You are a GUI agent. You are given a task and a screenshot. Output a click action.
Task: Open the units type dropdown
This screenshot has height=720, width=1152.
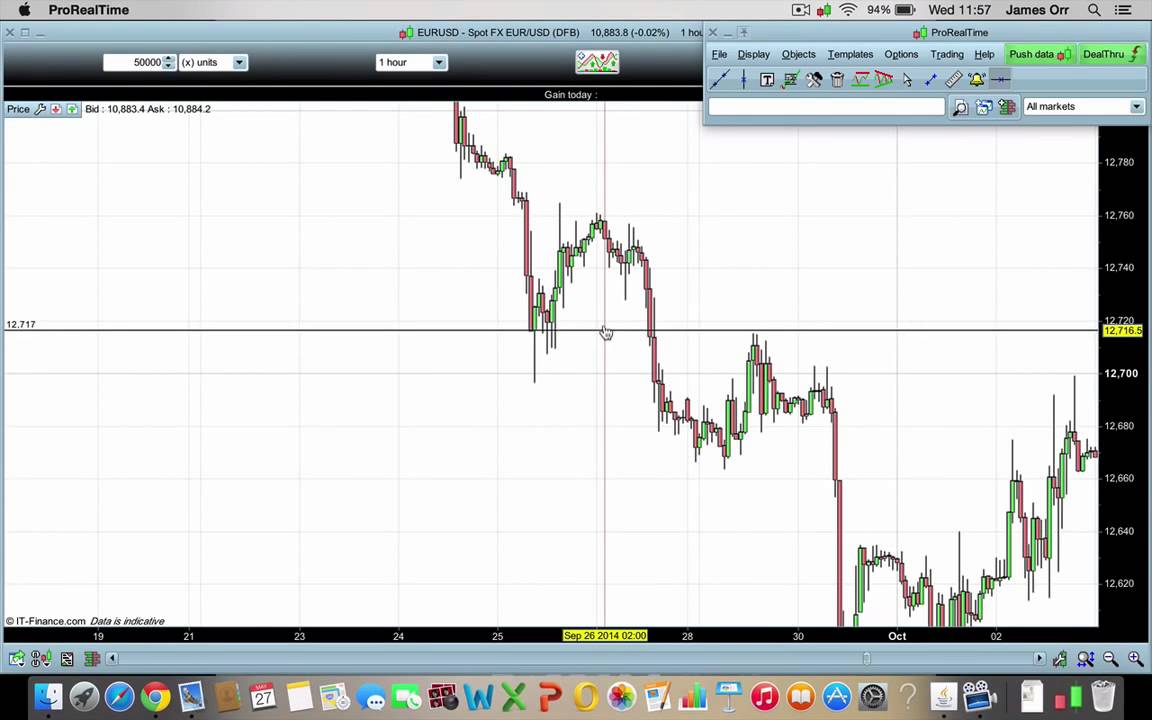[x=240, y=62]
